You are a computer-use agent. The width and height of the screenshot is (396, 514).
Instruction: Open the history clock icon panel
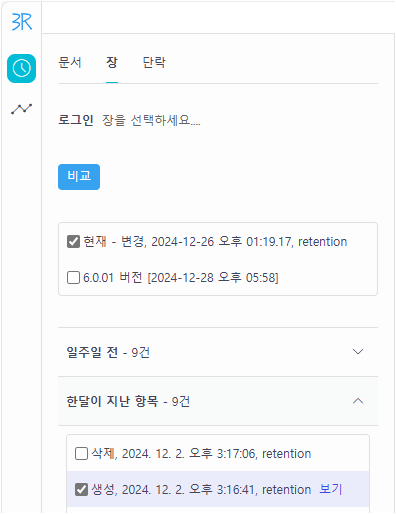coord(21,68)
